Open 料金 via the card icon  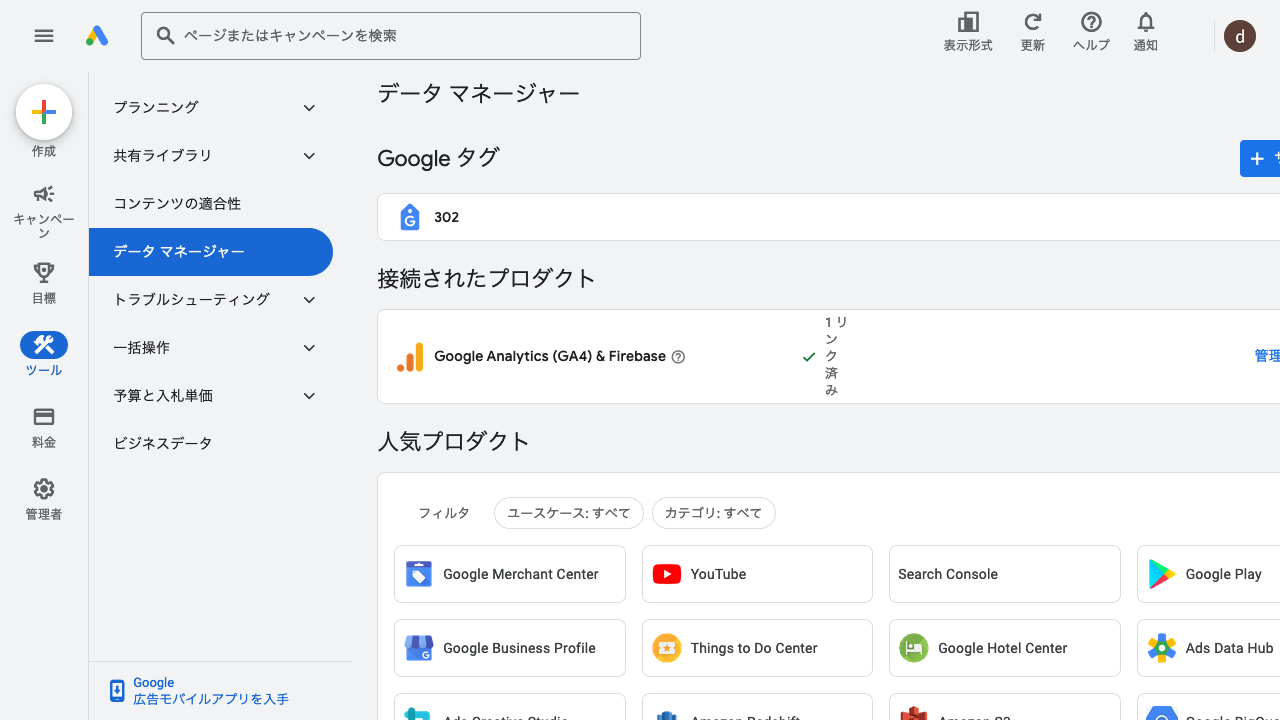(44, 417)
